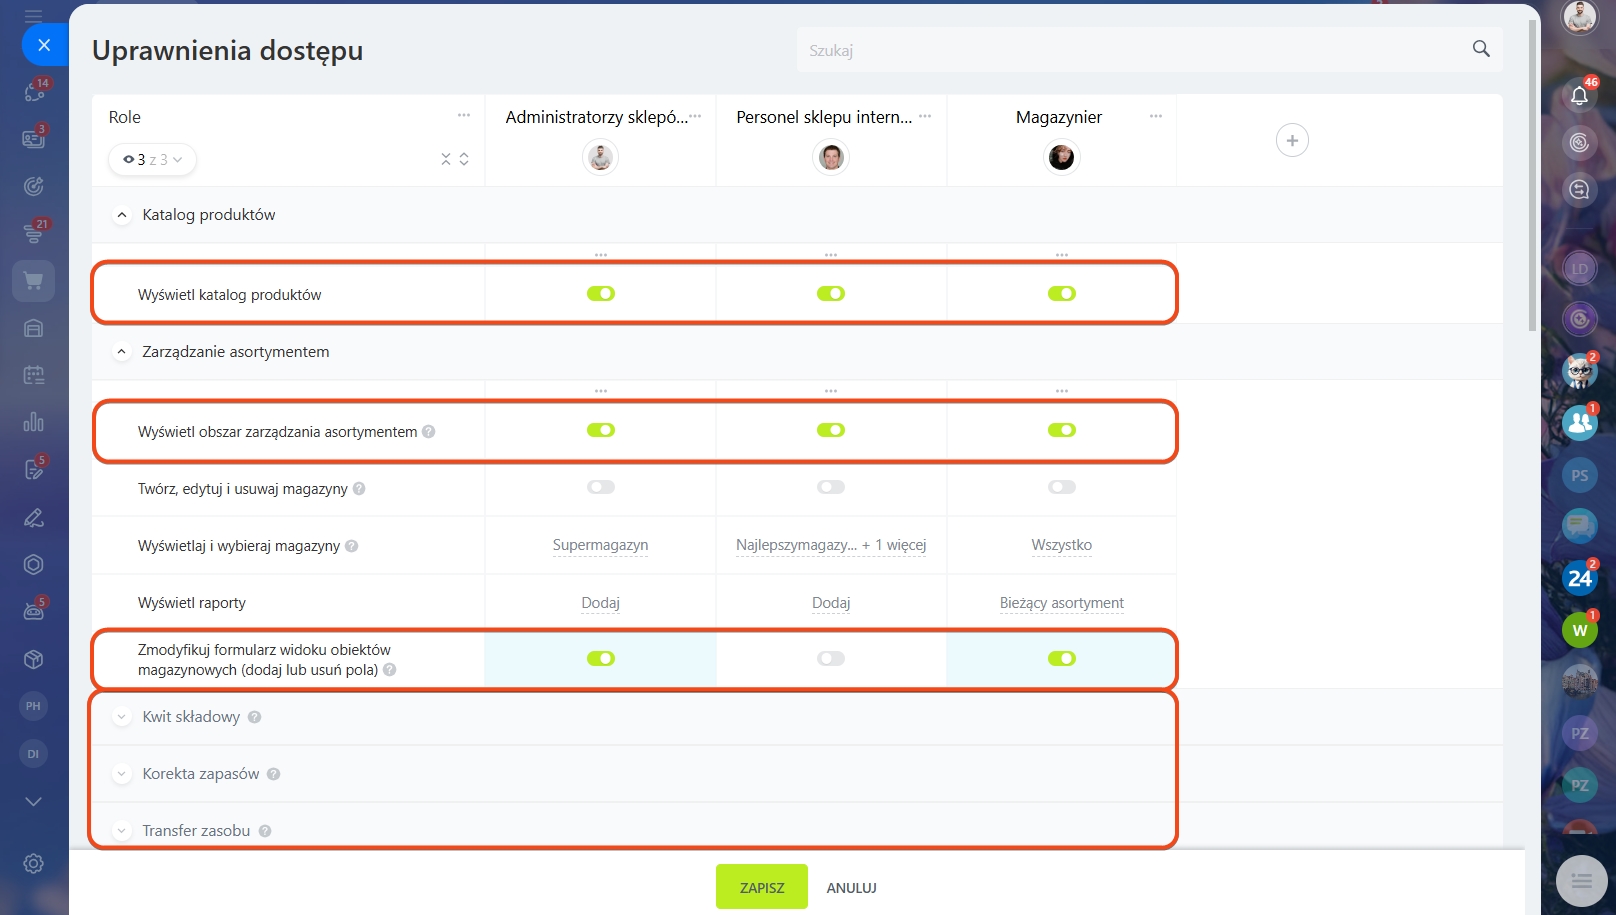Expand more items chevron in left sidebar
1616x915 pixels.
pos(34,801)
